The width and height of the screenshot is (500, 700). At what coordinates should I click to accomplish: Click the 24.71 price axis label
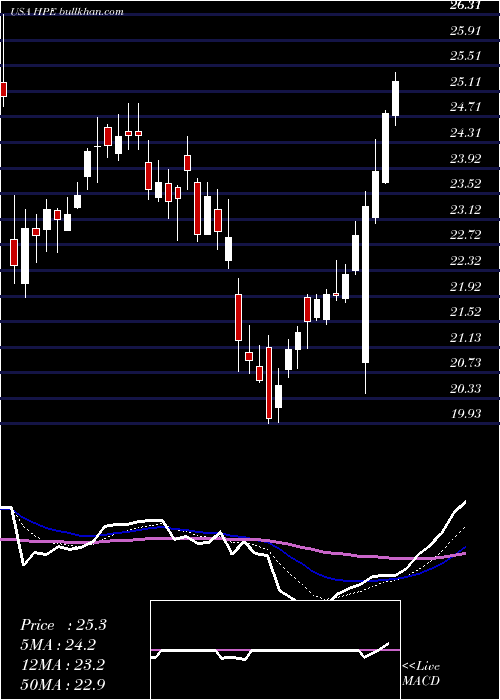[x=467, y=107]
